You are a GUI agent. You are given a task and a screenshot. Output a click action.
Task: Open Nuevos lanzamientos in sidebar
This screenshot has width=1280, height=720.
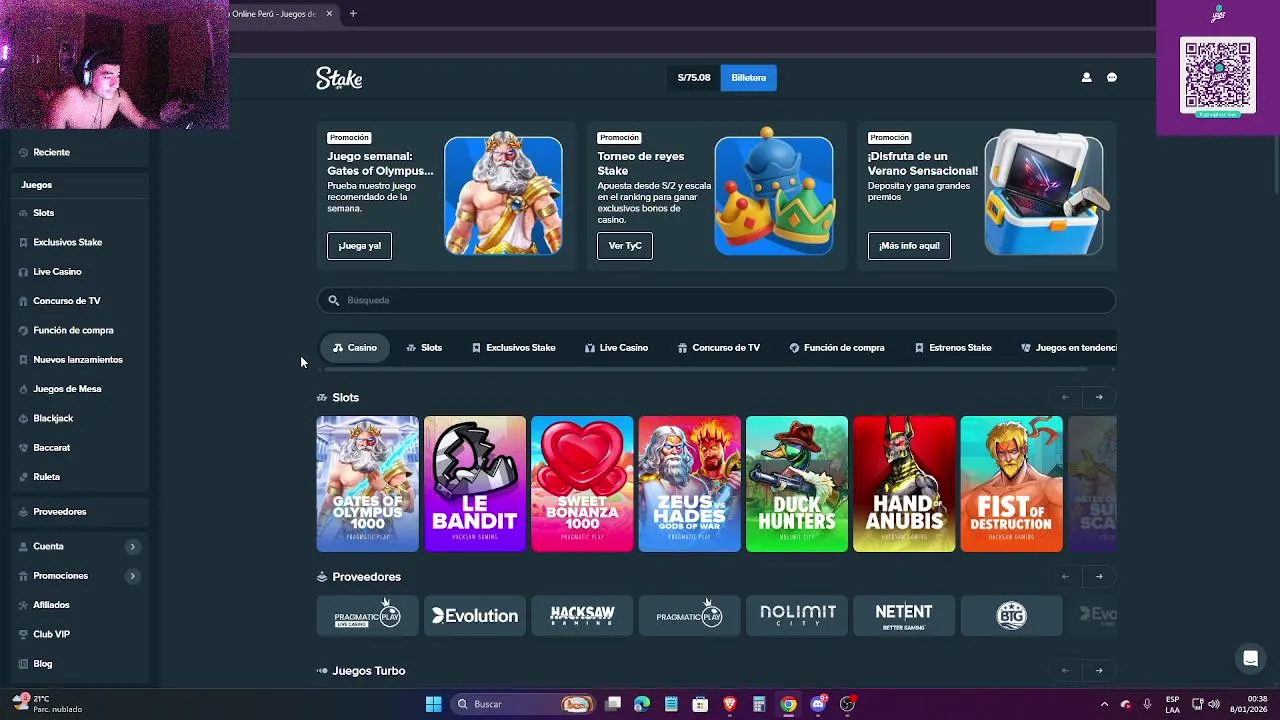(x=80, y=360)
